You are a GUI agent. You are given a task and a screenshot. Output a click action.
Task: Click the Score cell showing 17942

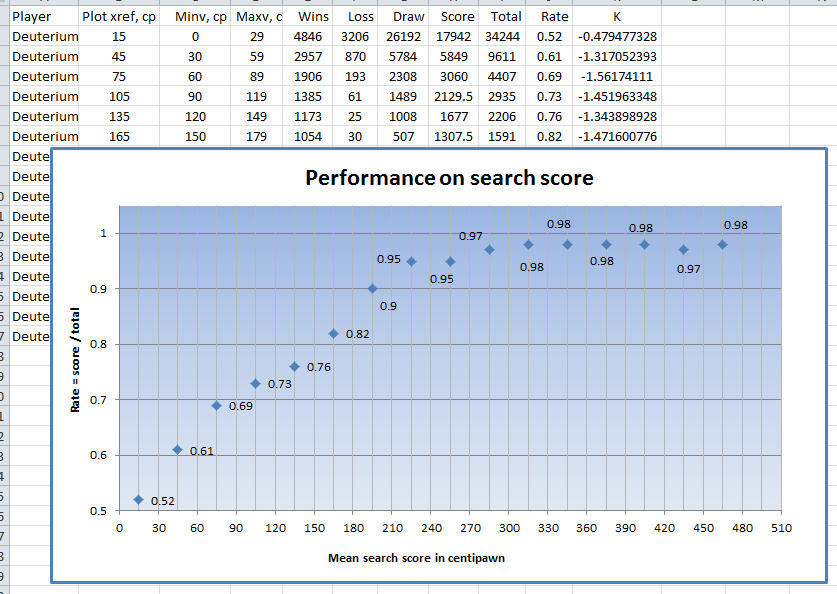coord(457,37)
